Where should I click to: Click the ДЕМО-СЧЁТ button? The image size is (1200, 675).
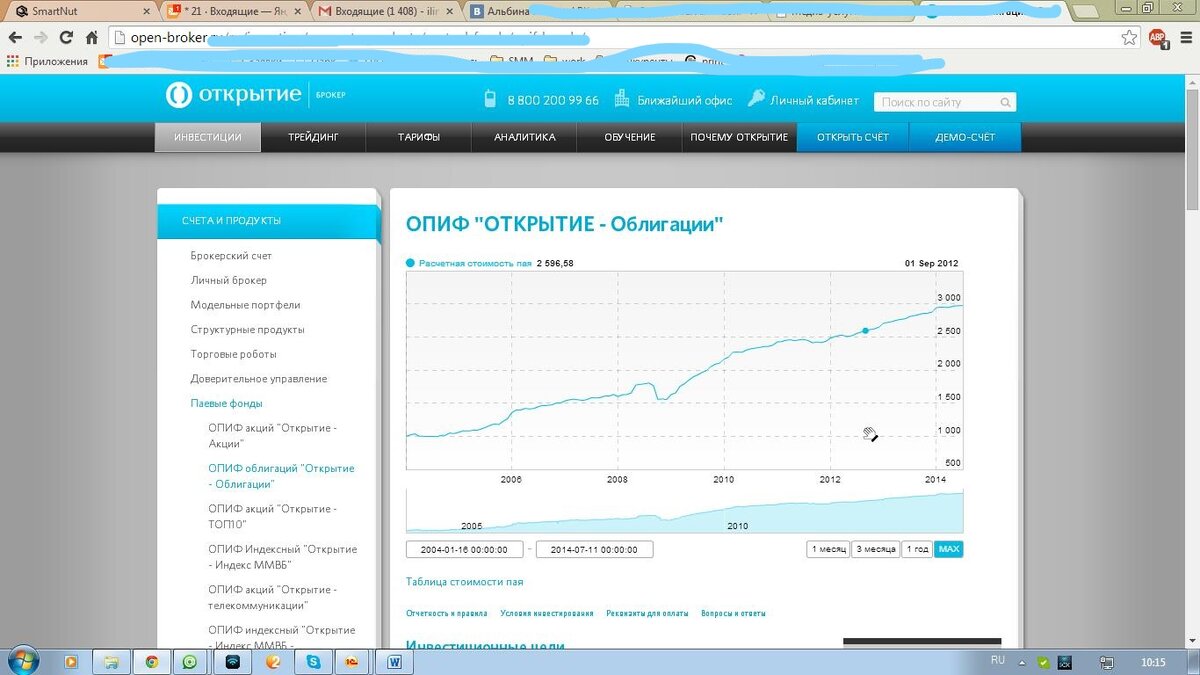point(966,137)
